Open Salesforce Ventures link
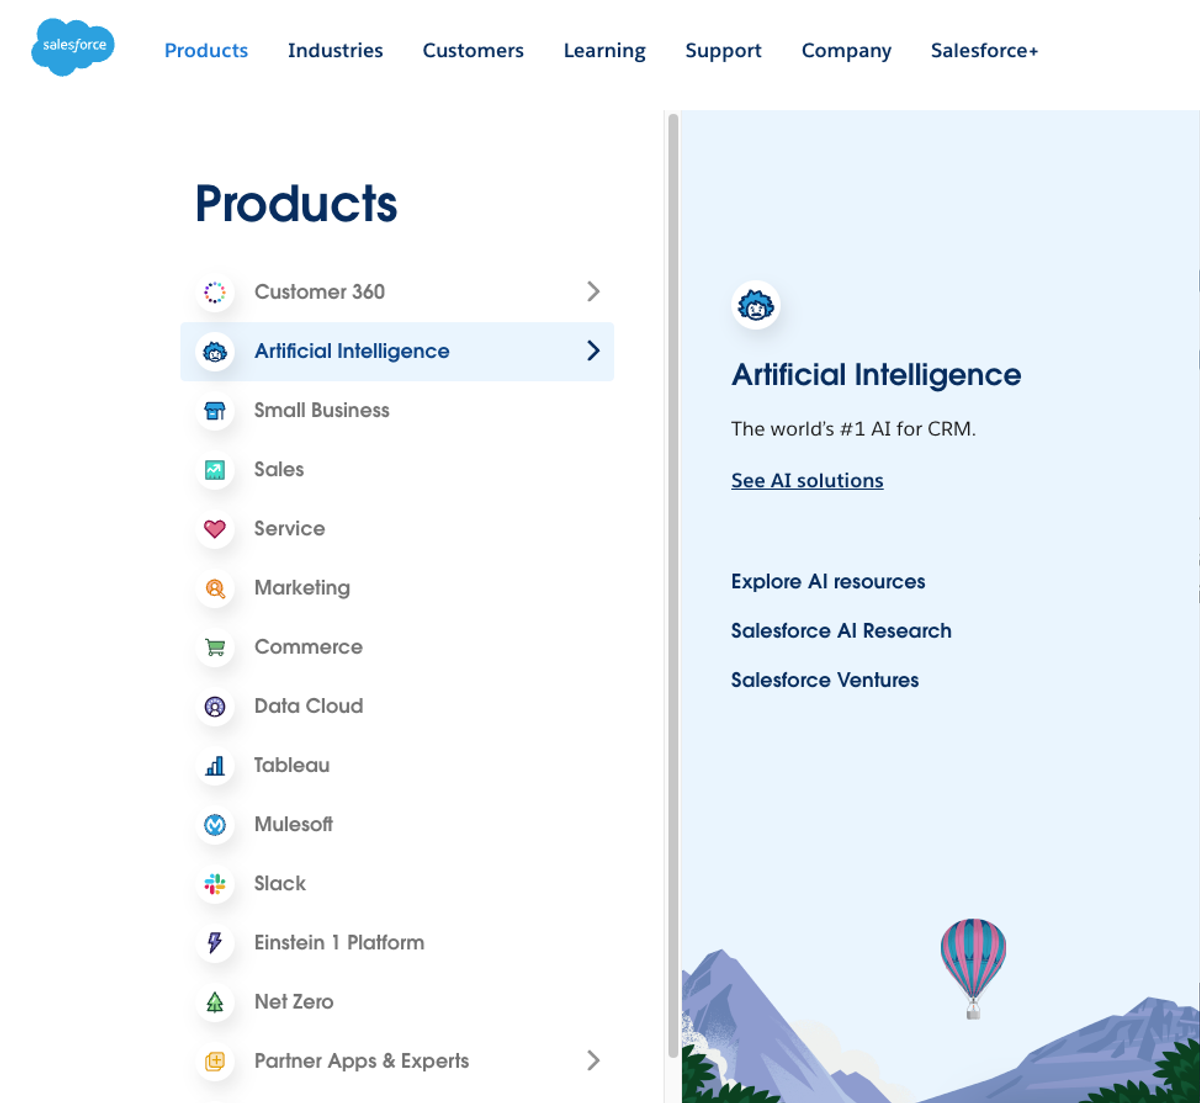This screenshot has width=1200, height=1103. click(x=825, y=680)
